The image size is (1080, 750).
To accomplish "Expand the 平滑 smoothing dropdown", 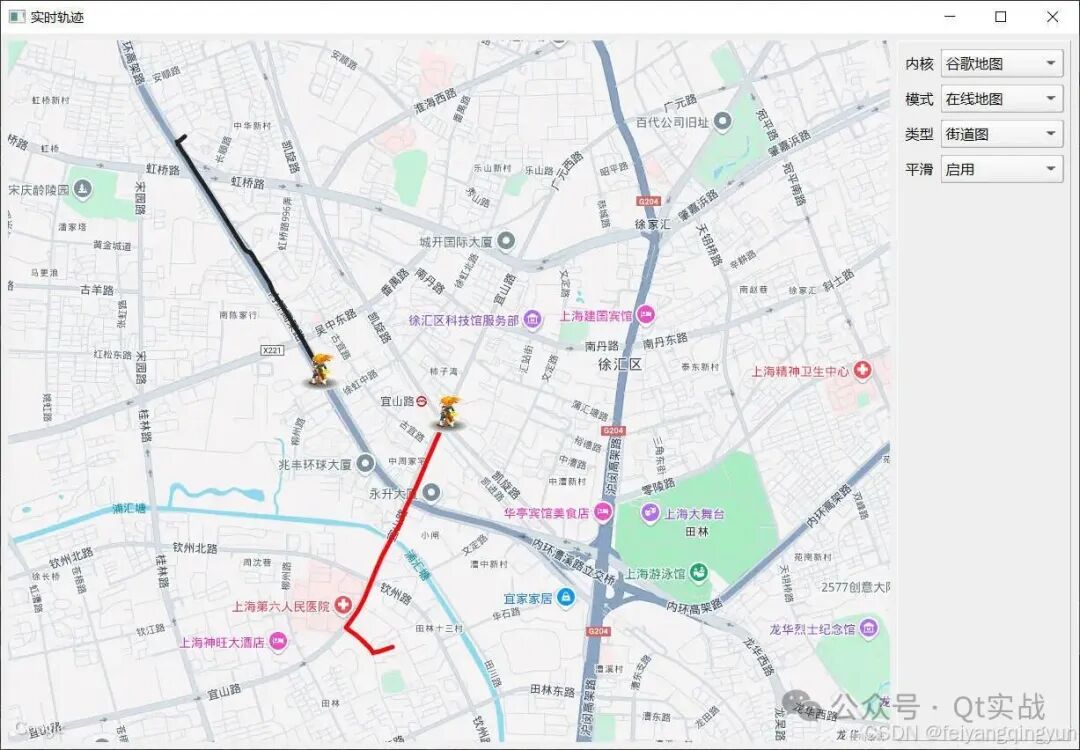I will (x=1001, y=169).
